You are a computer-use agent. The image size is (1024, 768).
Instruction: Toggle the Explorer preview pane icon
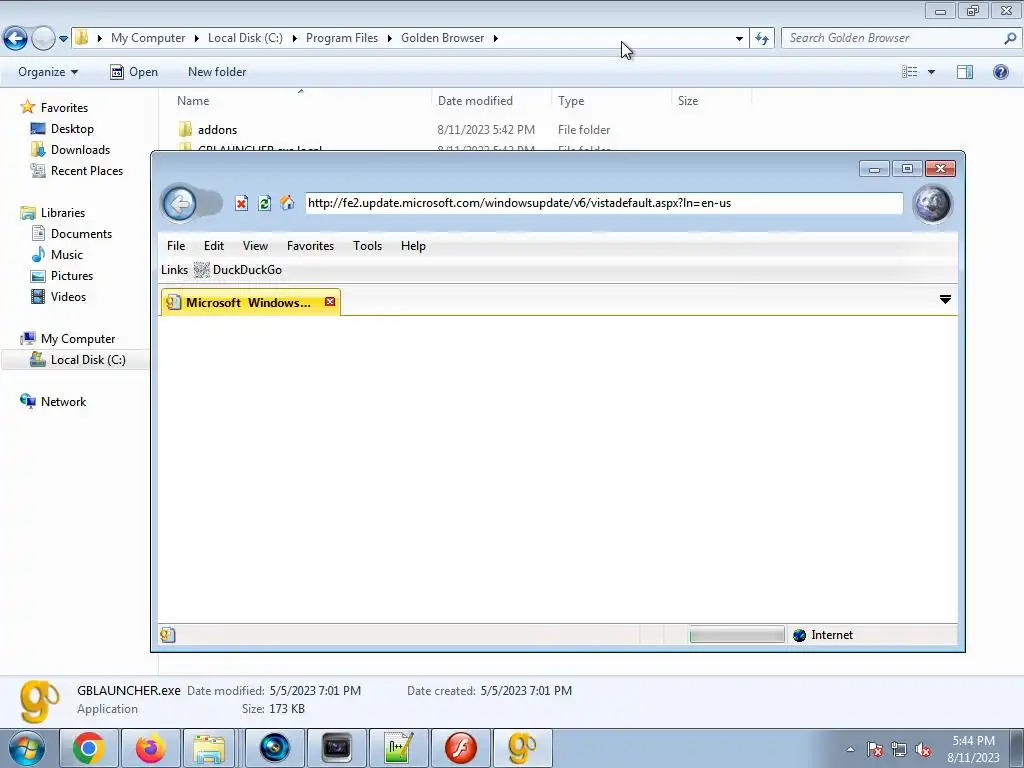(965, 72)
